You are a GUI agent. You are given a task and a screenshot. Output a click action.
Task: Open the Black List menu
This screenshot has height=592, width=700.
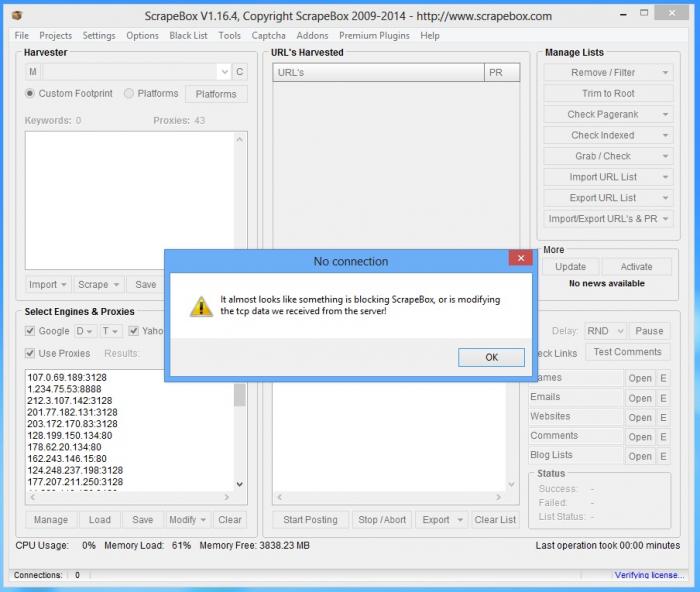[188, 35]
